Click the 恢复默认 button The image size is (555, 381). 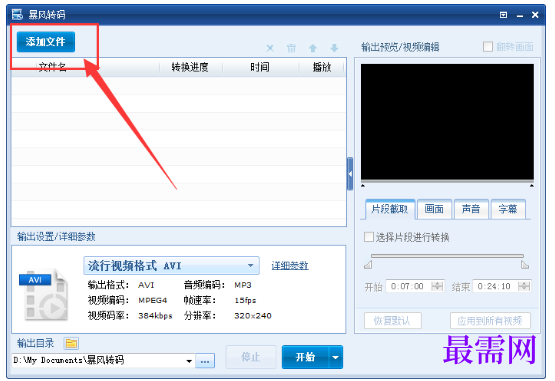point(393,321)
